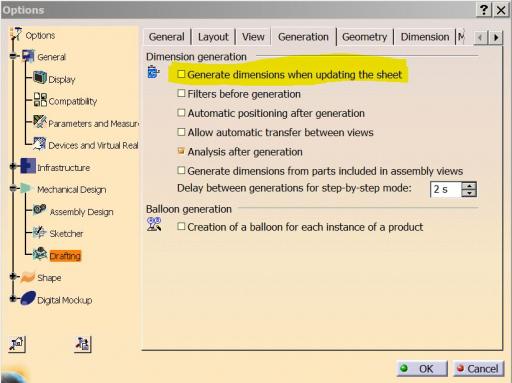Click the Digital Mockup category icon
512x383 pixels.
click(28, 298)
